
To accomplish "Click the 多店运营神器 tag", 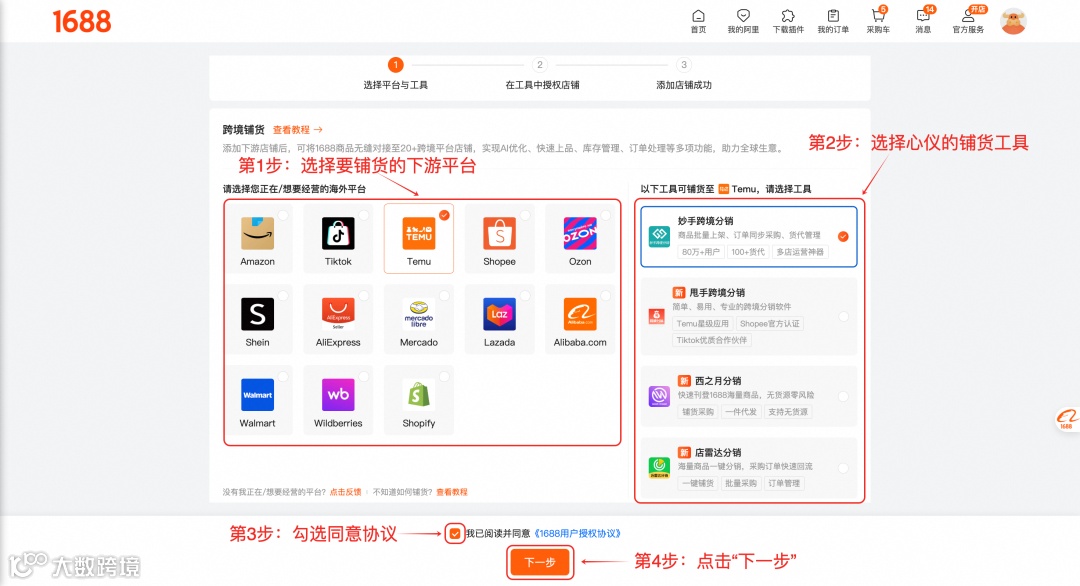I will 800,252.
